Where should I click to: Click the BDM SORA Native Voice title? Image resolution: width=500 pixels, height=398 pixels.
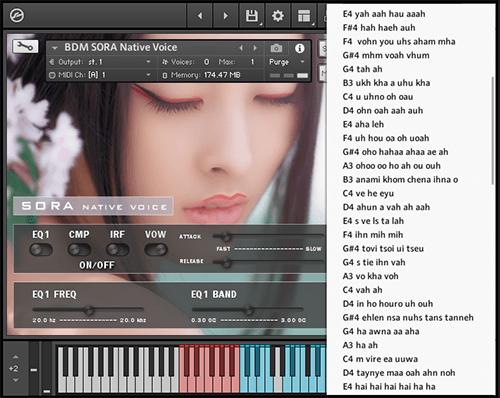121,48
